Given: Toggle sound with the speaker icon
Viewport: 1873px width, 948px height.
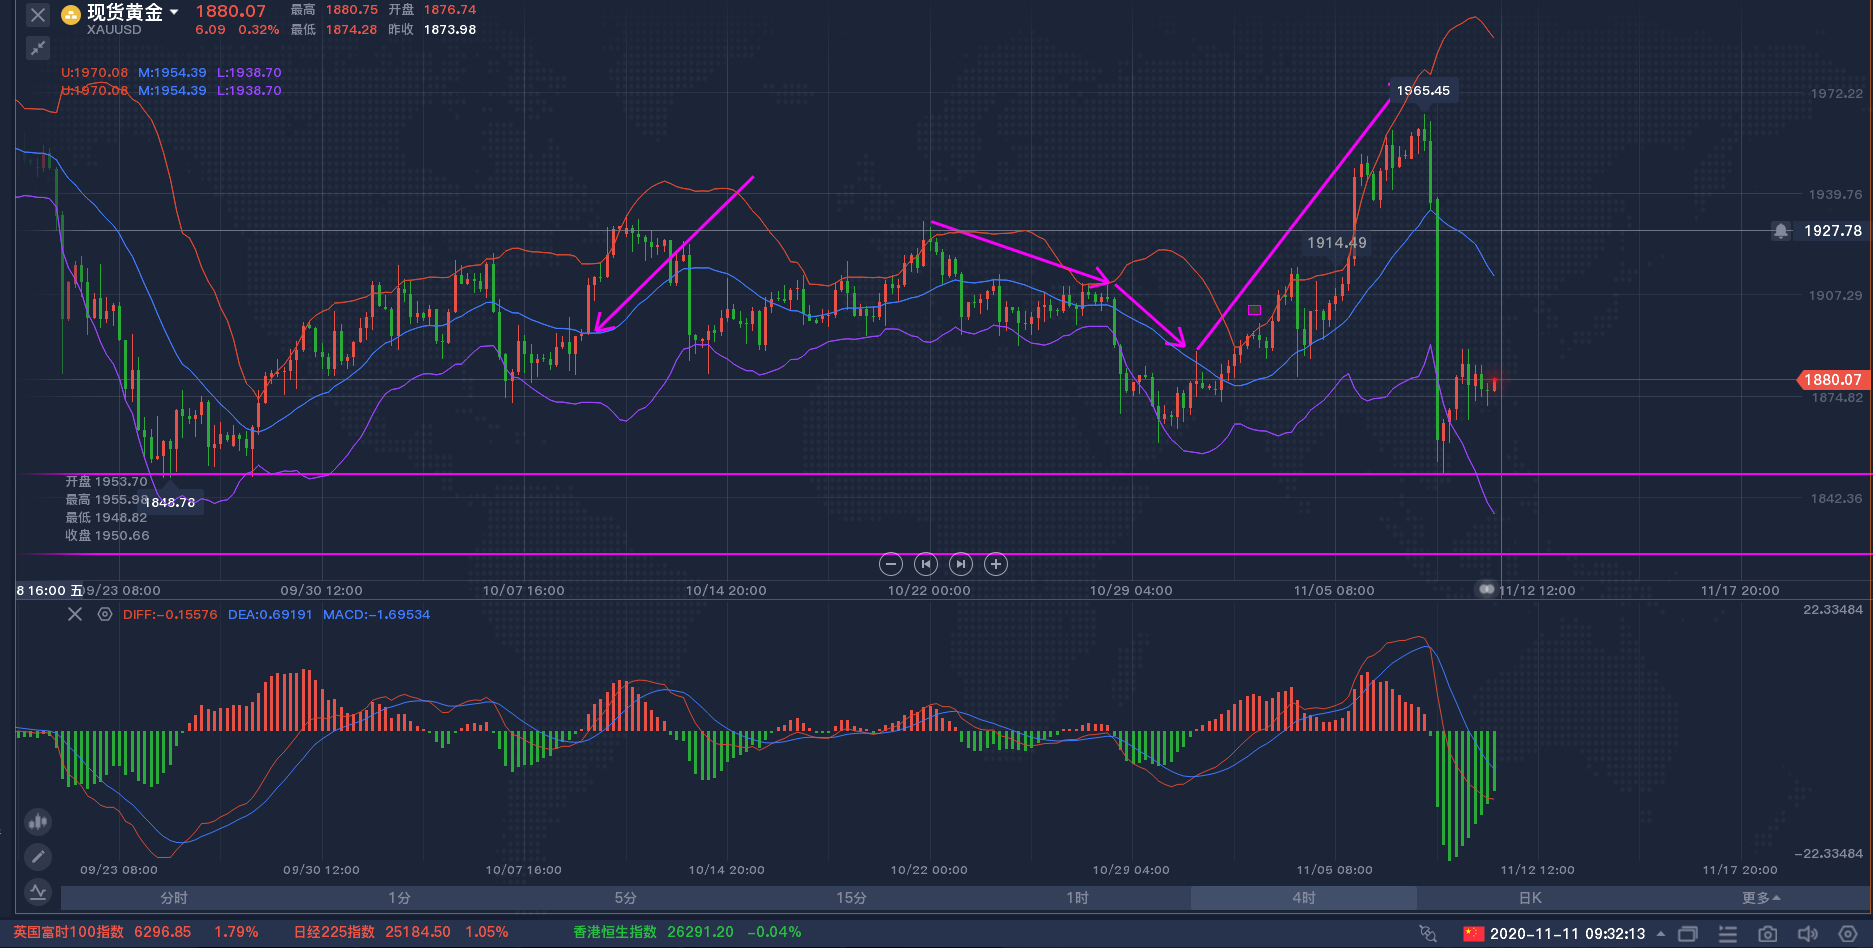Looking at the screenshot, I should (1808, 934).
